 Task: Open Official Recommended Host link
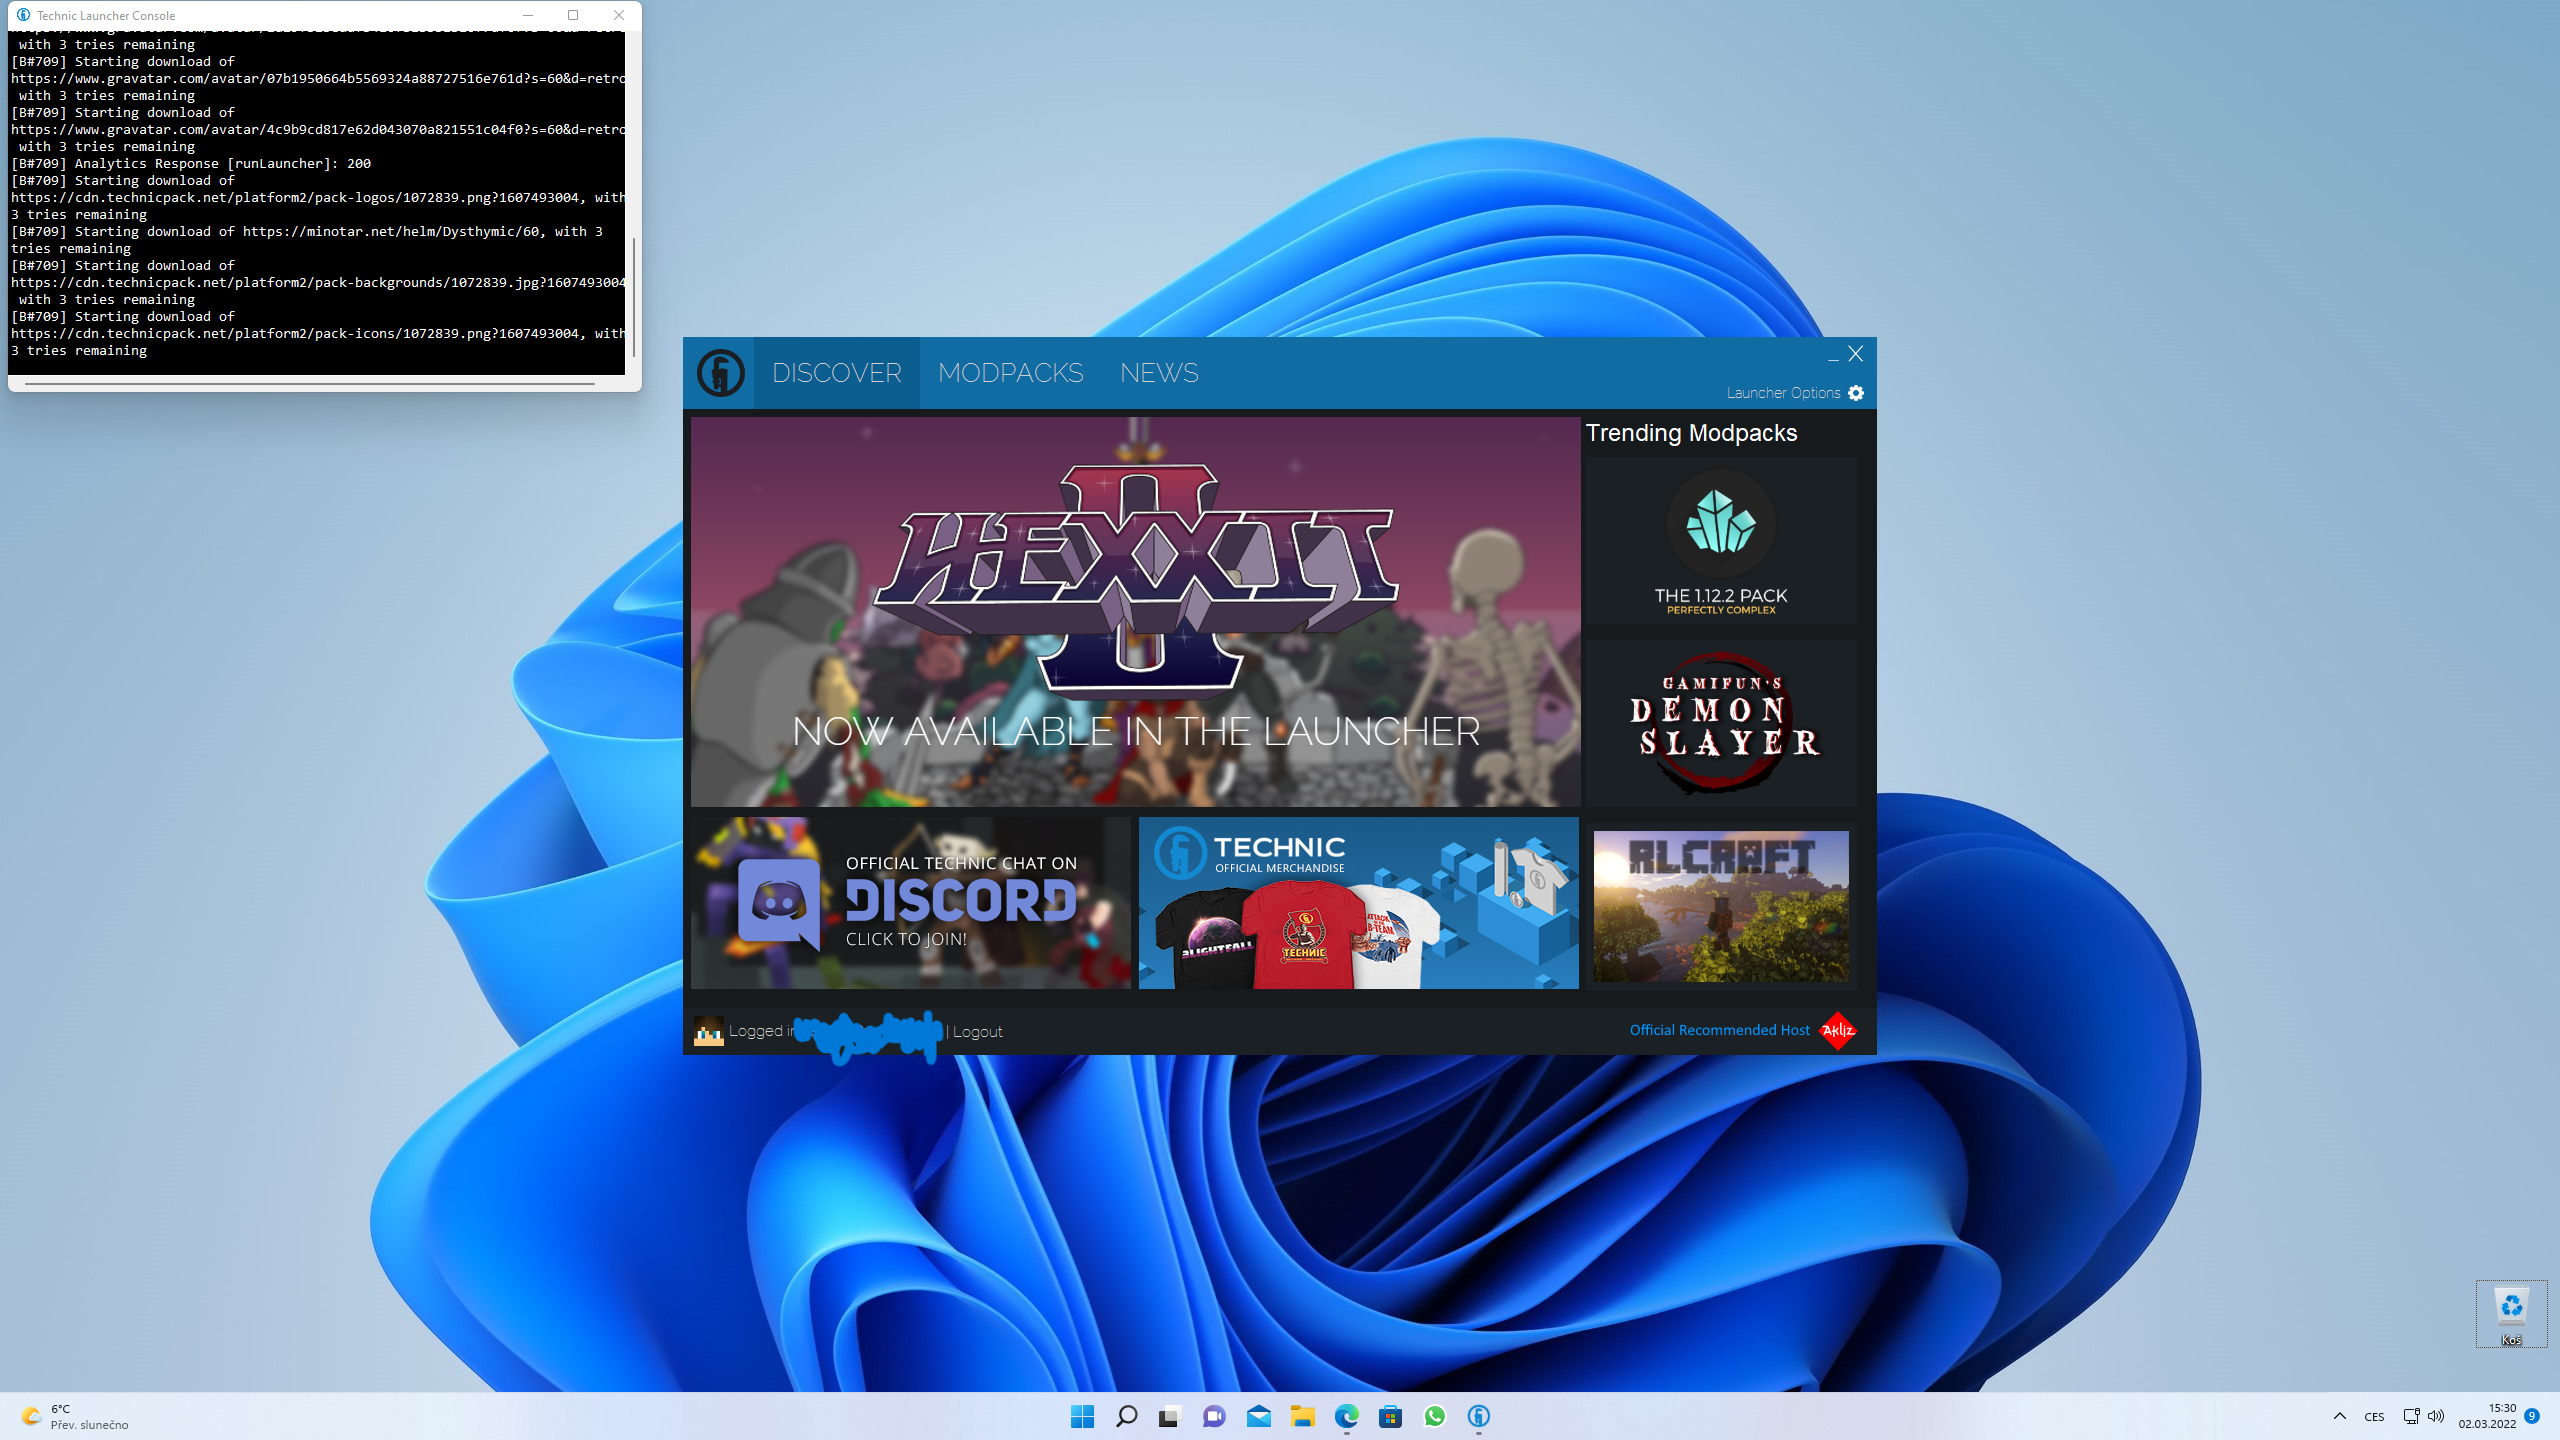coord(1720,1030)
